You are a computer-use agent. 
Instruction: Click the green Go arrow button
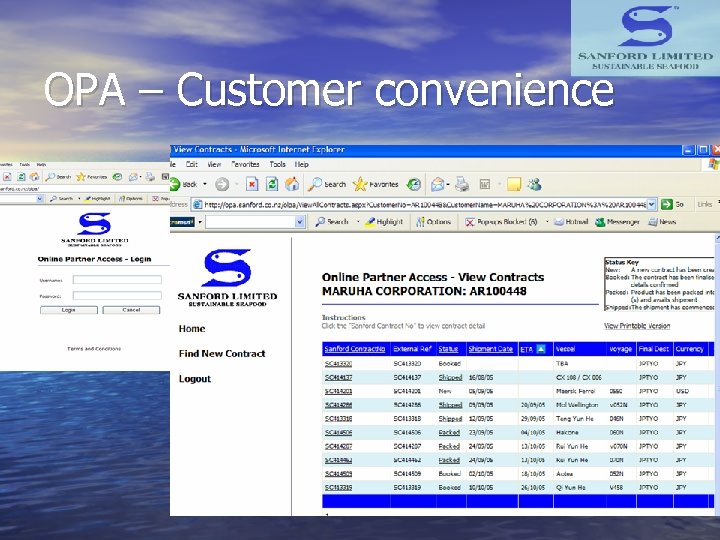point(667,204)
